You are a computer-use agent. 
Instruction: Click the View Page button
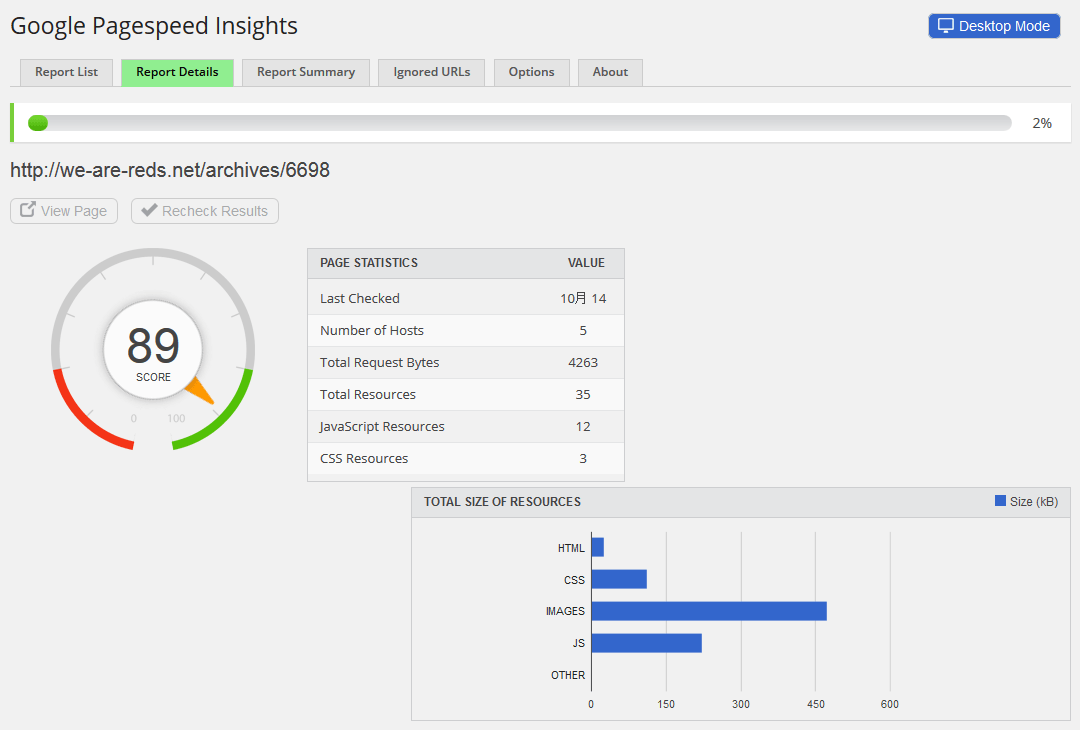(x=64, y=211)
